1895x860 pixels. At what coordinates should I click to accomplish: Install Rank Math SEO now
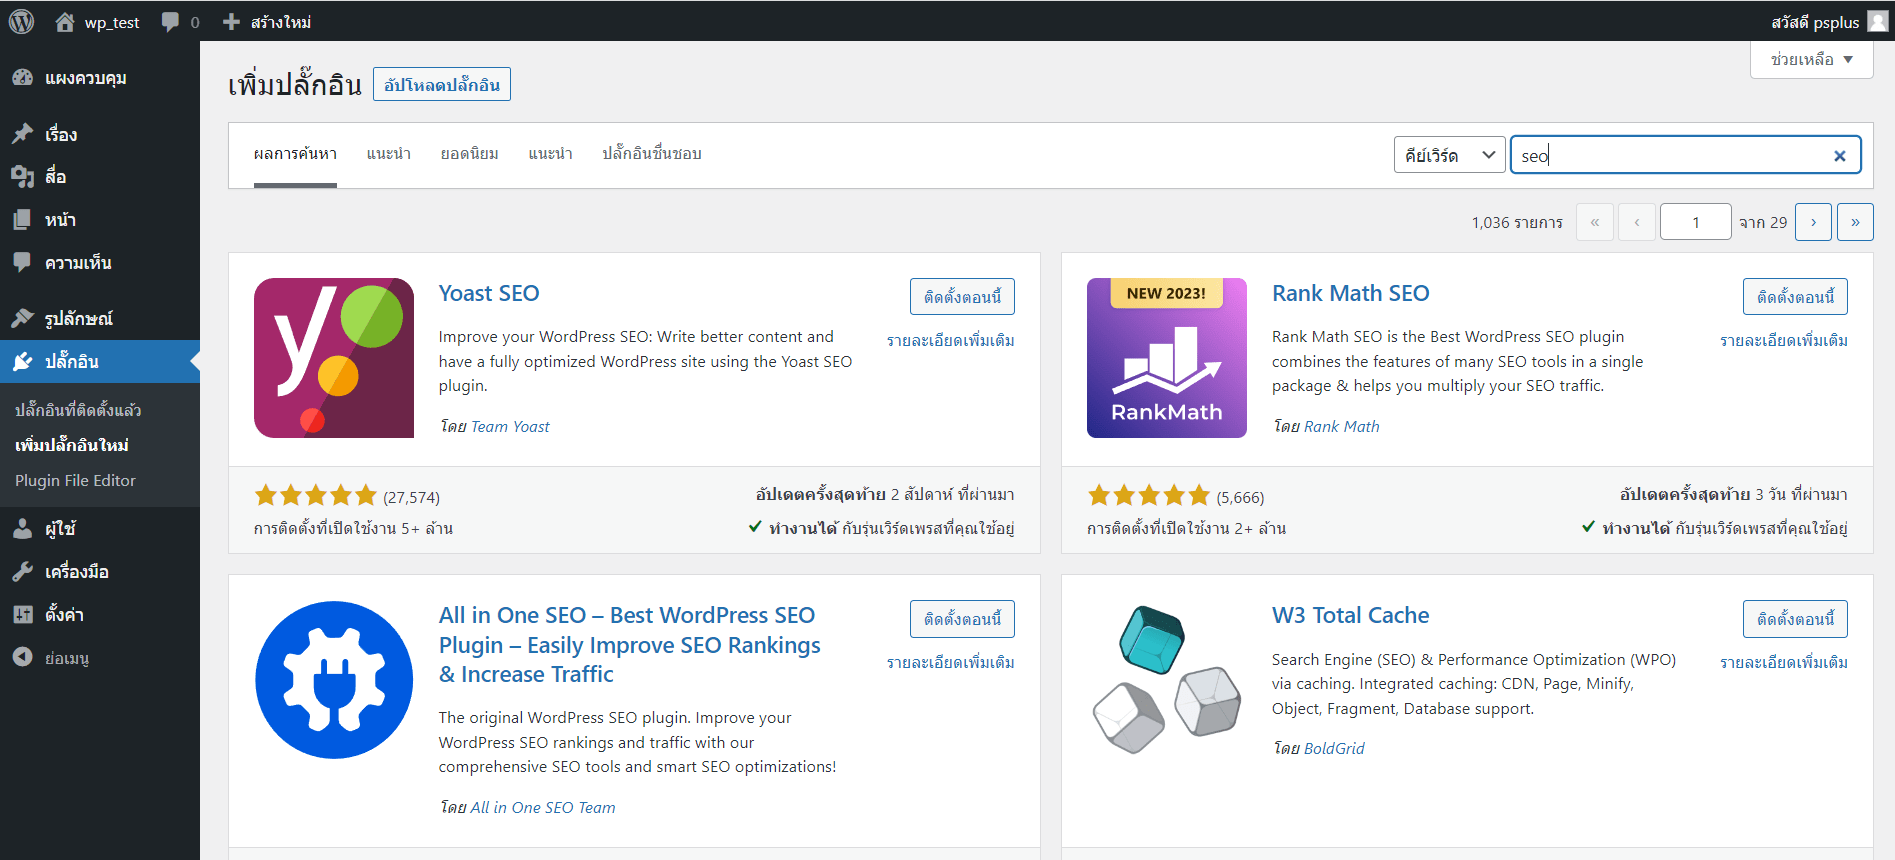point(1795,297)
